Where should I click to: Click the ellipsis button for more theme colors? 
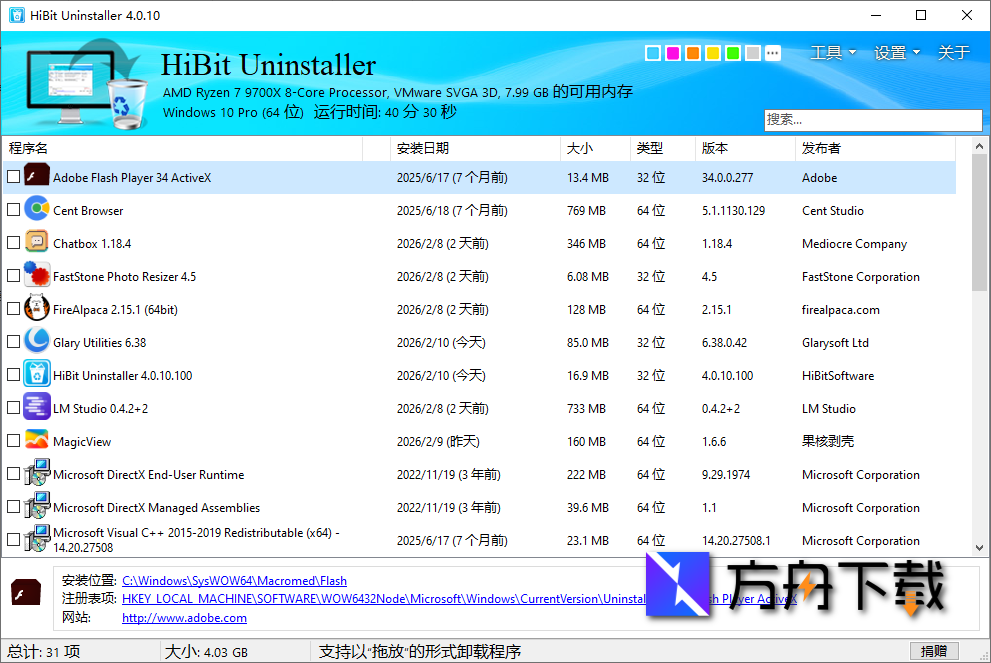click(x=773, y=52)
